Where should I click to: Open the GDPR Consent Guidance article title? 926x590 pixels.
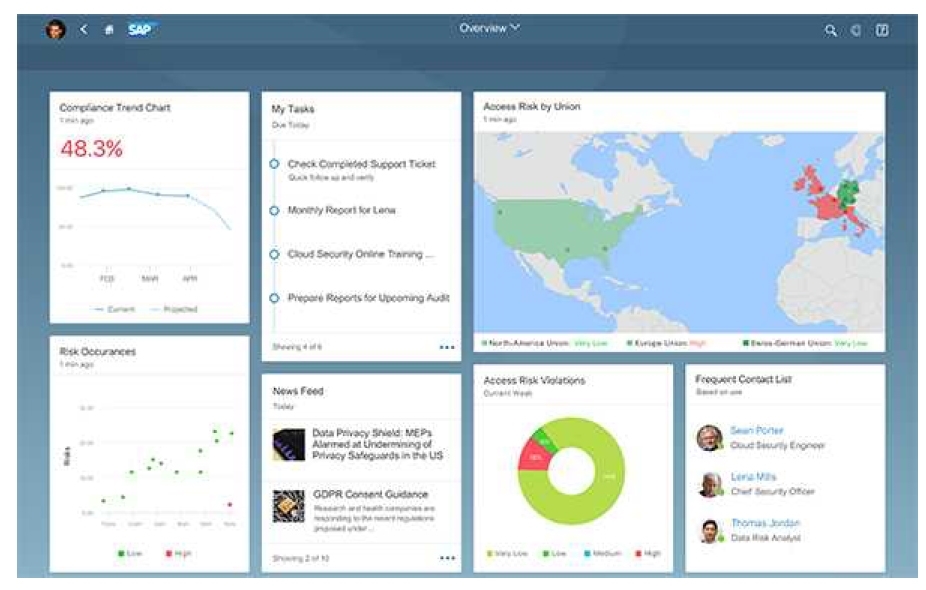coord(370,494)
